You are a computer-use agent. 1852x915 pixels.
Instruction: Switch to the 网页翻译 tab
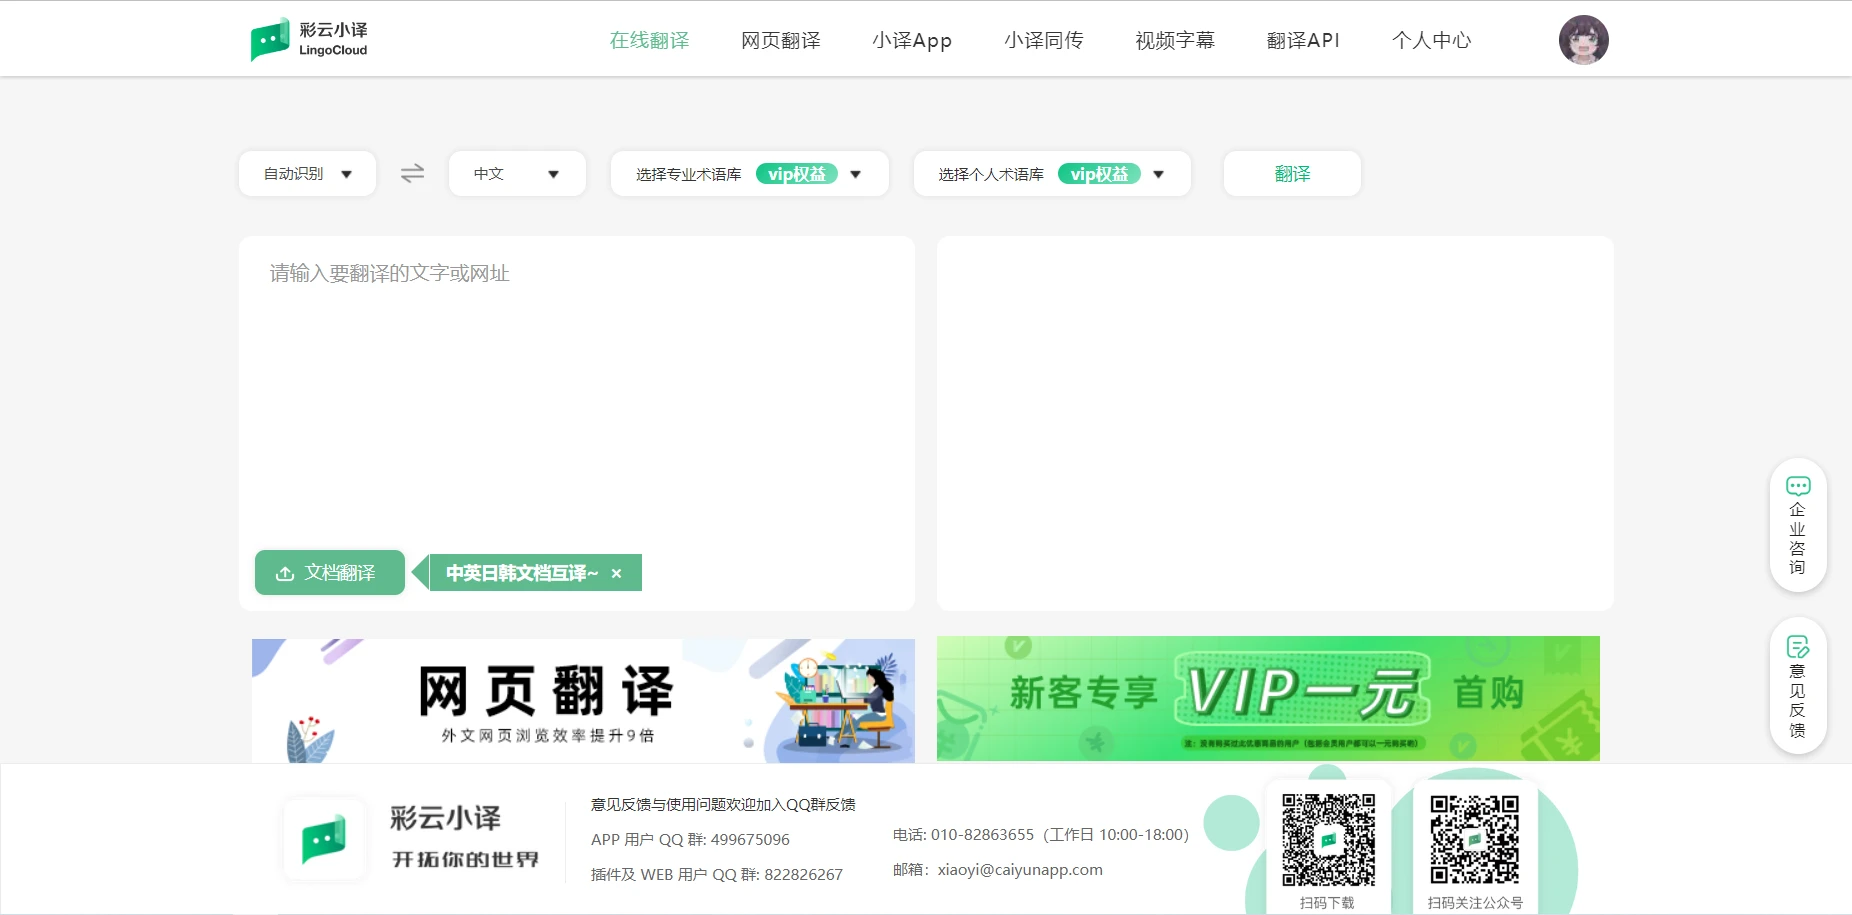click(x=780, y=40)
